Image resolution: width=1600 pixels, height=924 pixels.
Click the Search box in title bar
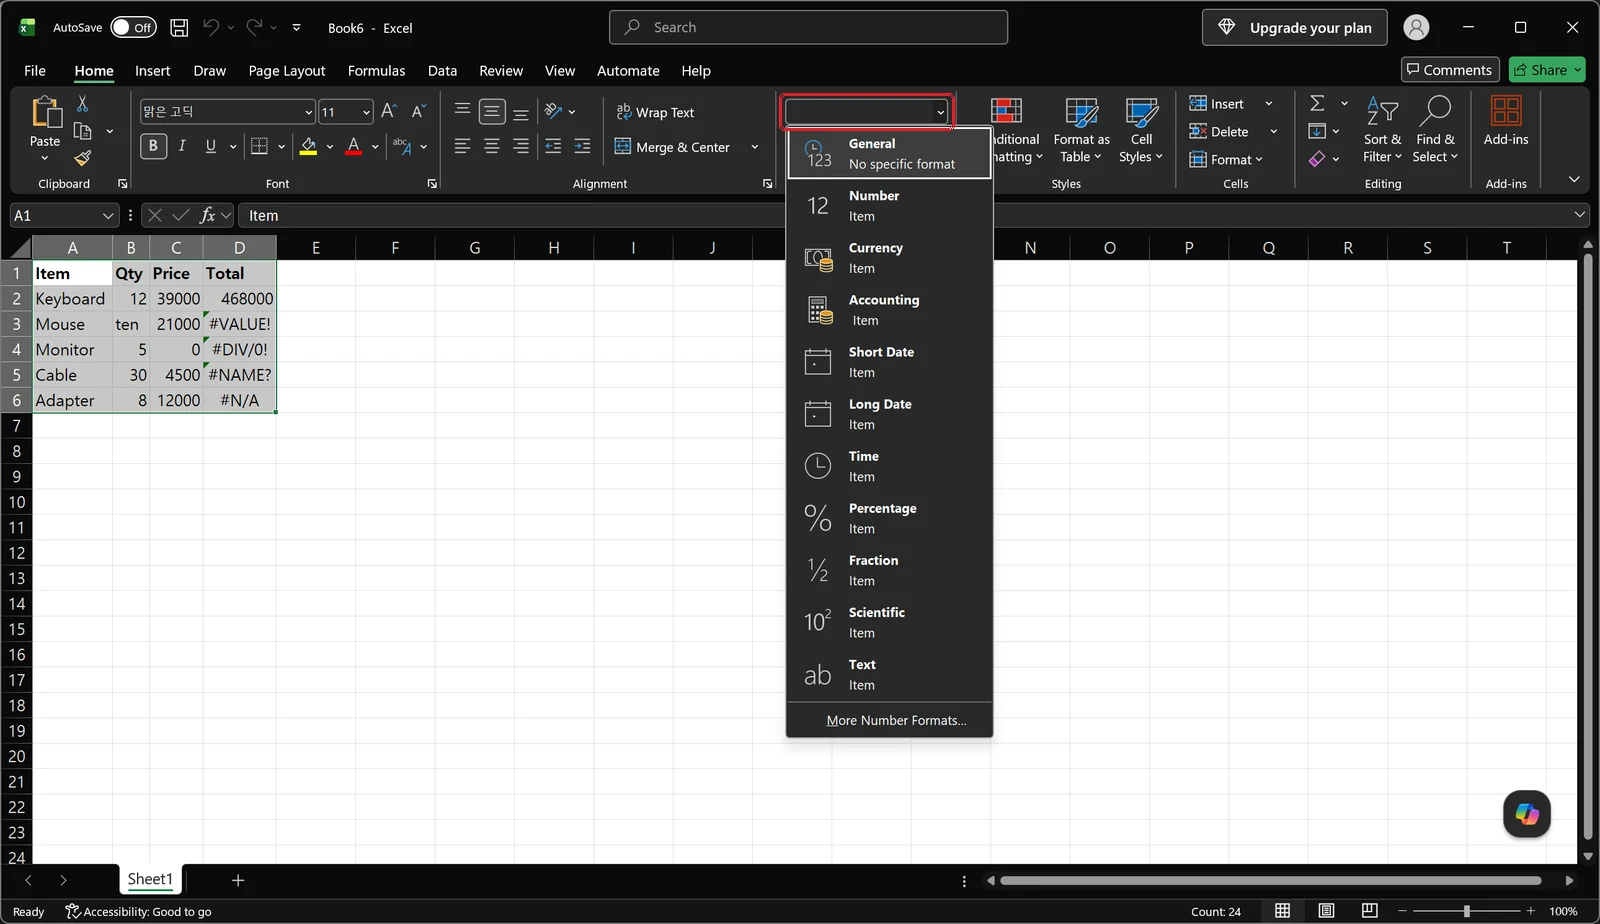tap(808, 28)
